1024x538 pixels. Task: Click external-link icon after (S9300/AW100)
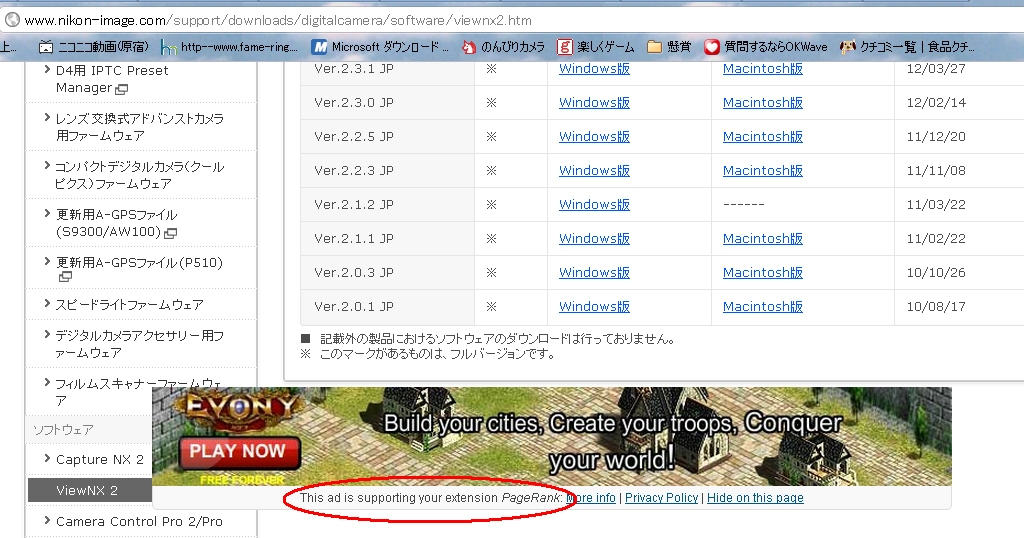(170, 232)
